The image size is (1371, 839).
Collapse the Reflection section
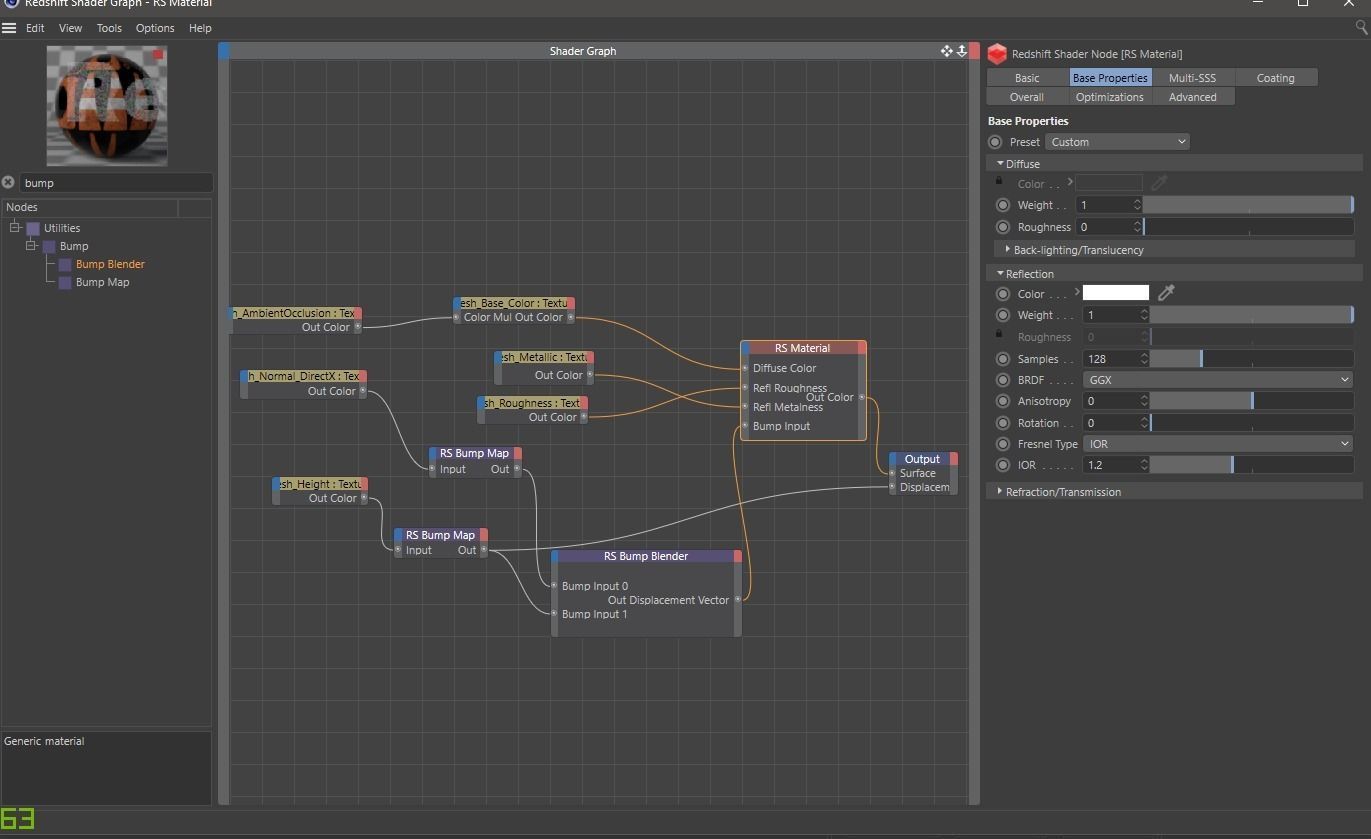point(1000,273)
